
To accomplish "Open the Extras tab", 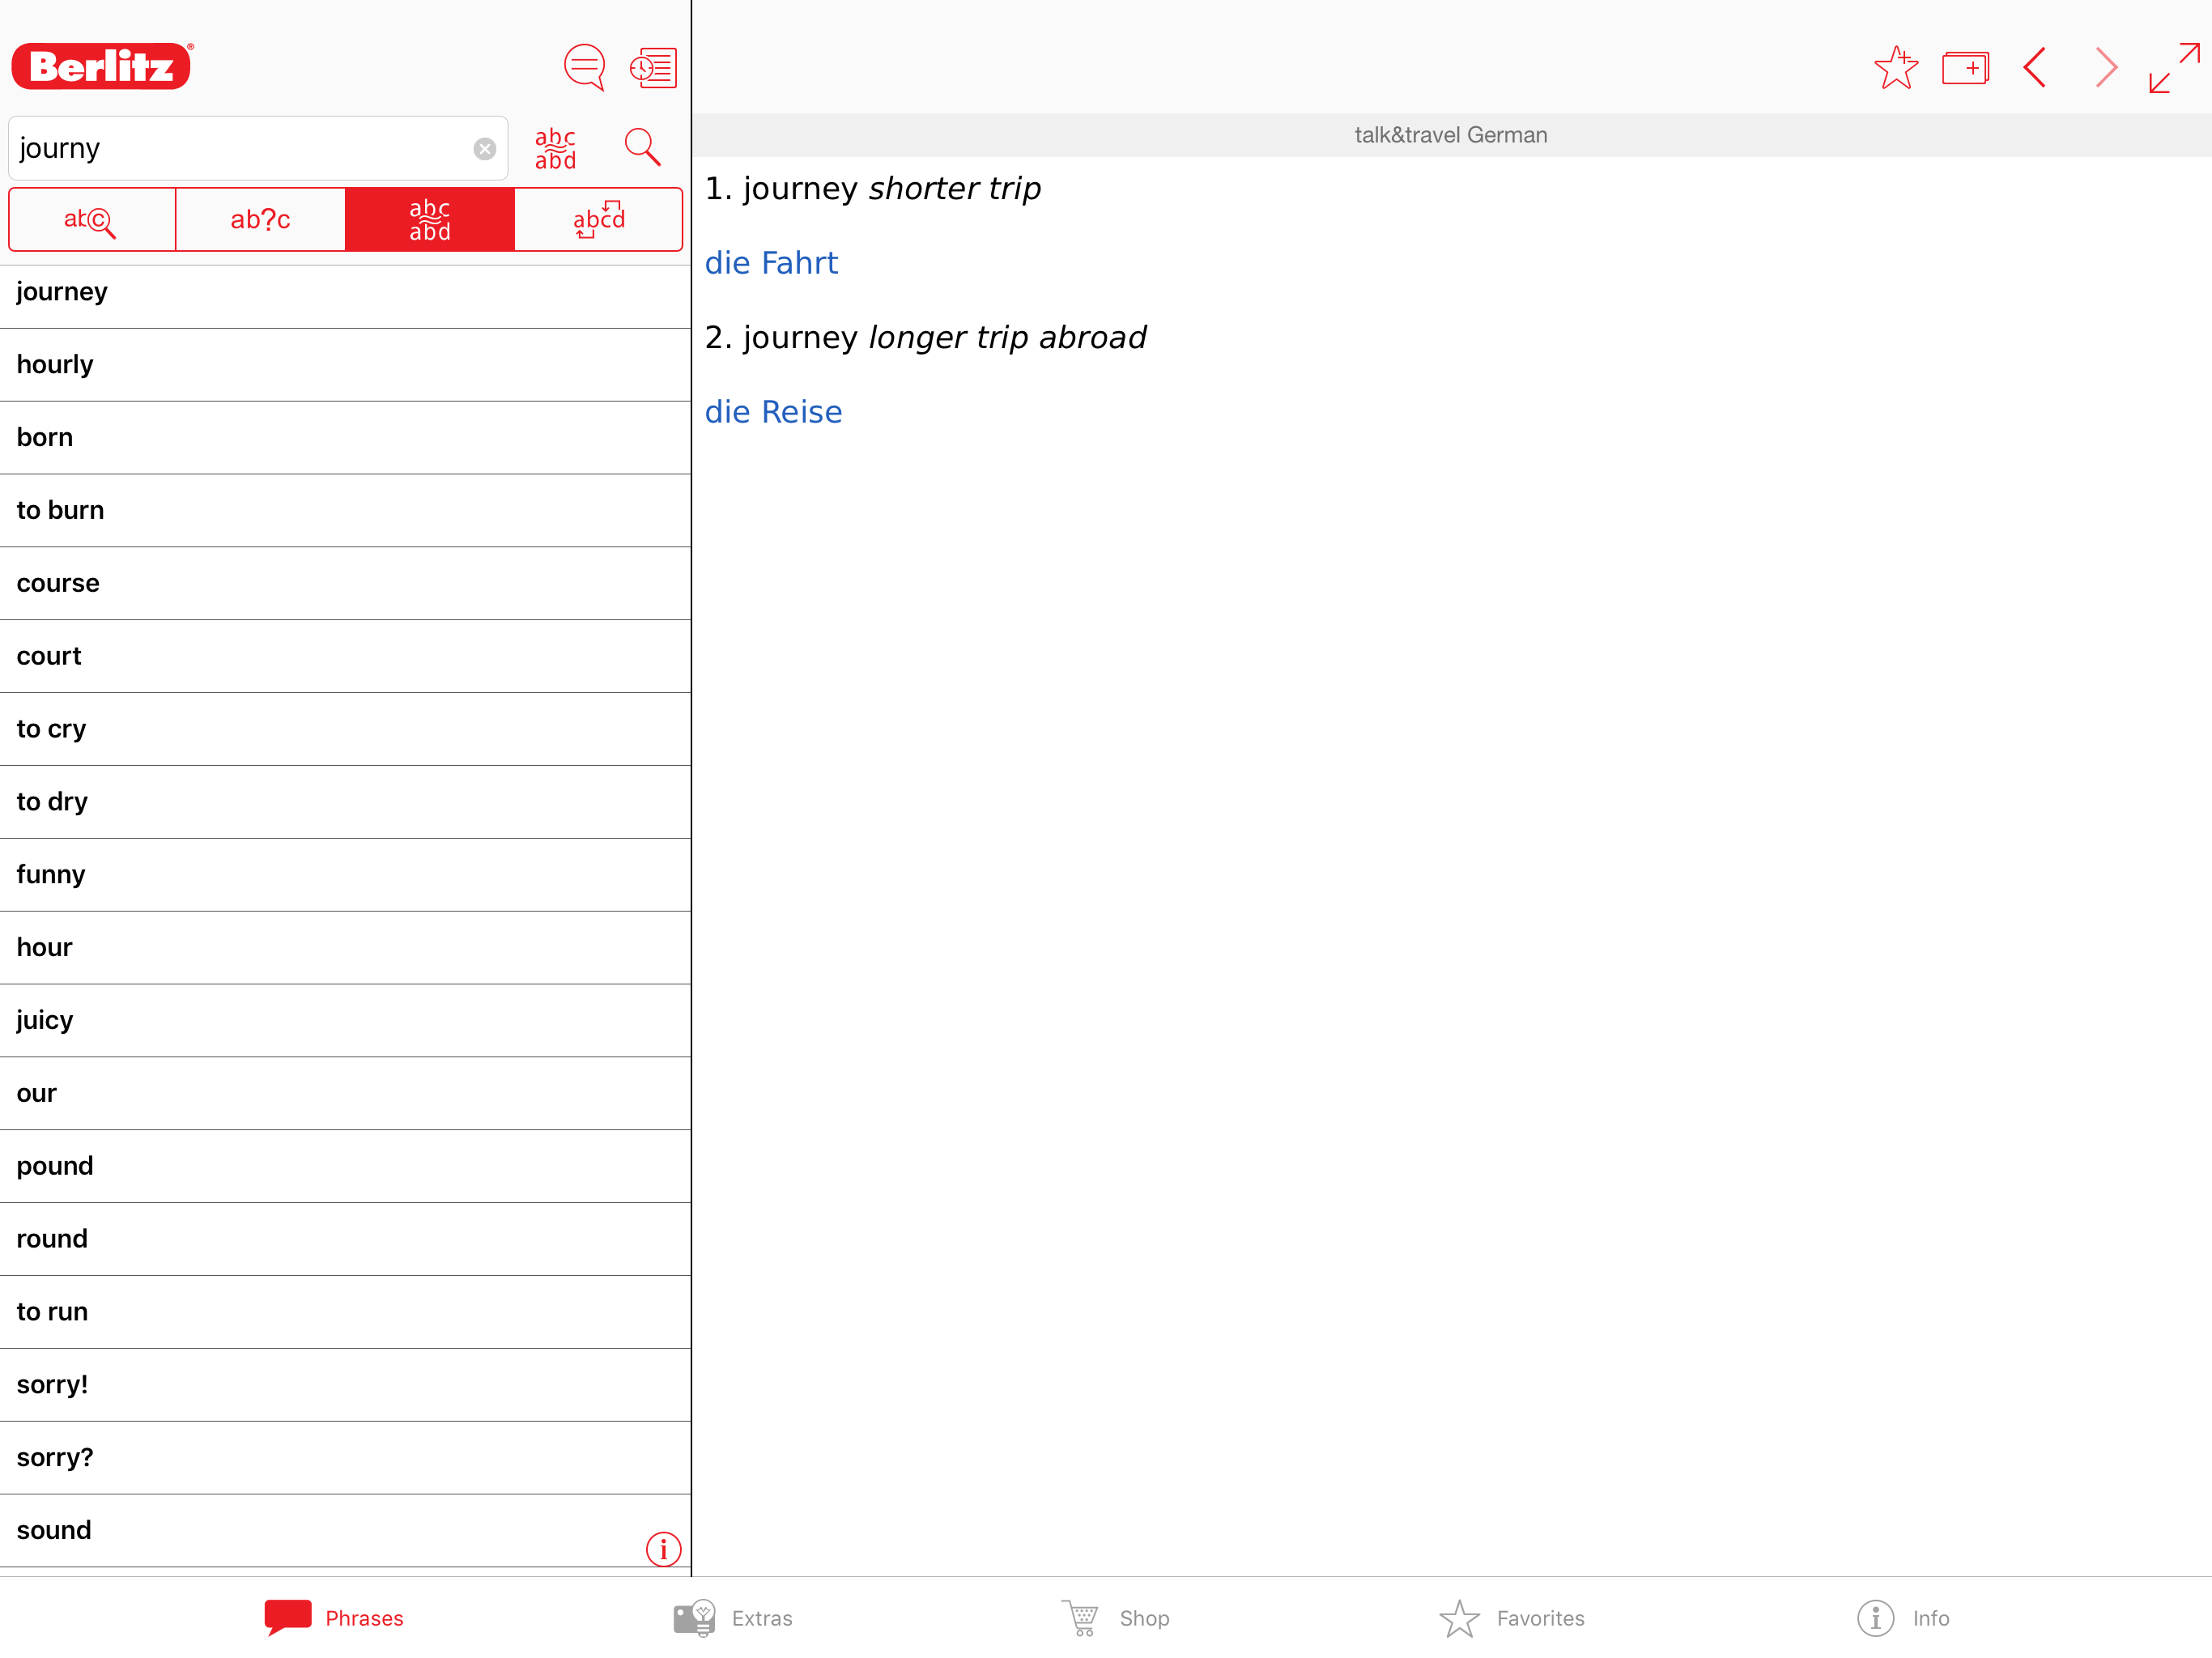I will [733, 1618].
